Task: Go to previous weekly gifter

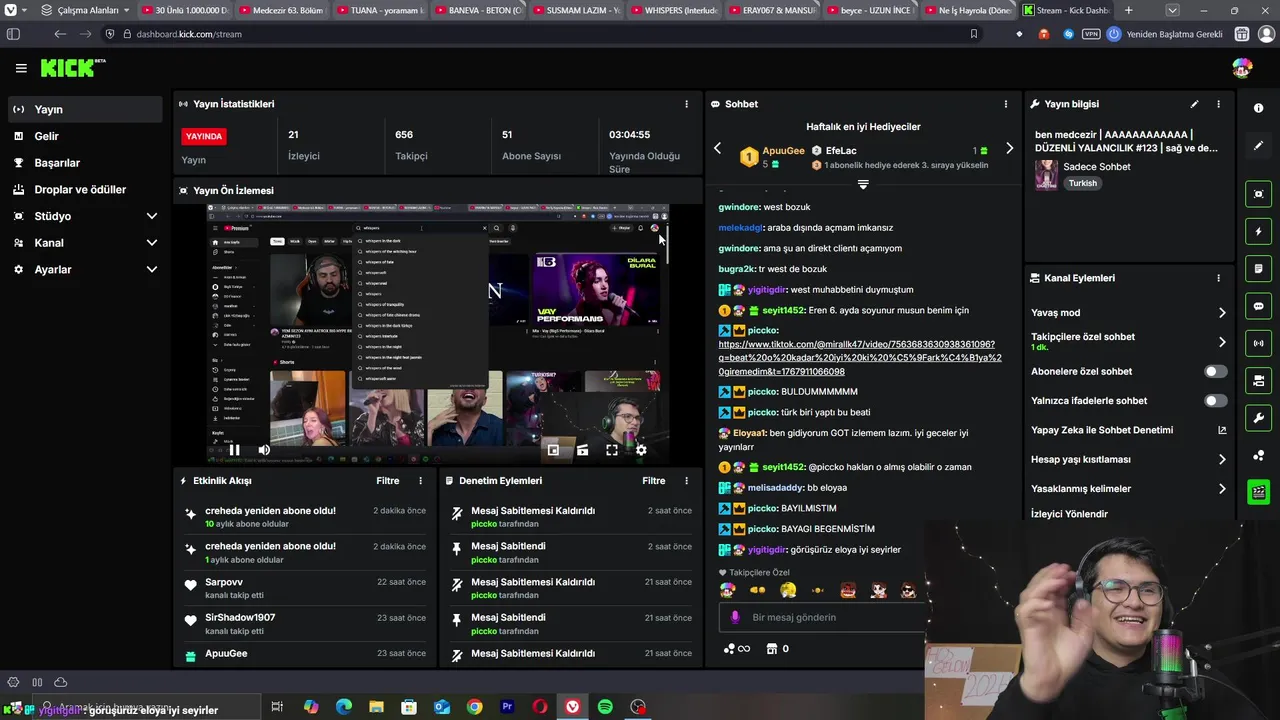Action: [717, 149]
